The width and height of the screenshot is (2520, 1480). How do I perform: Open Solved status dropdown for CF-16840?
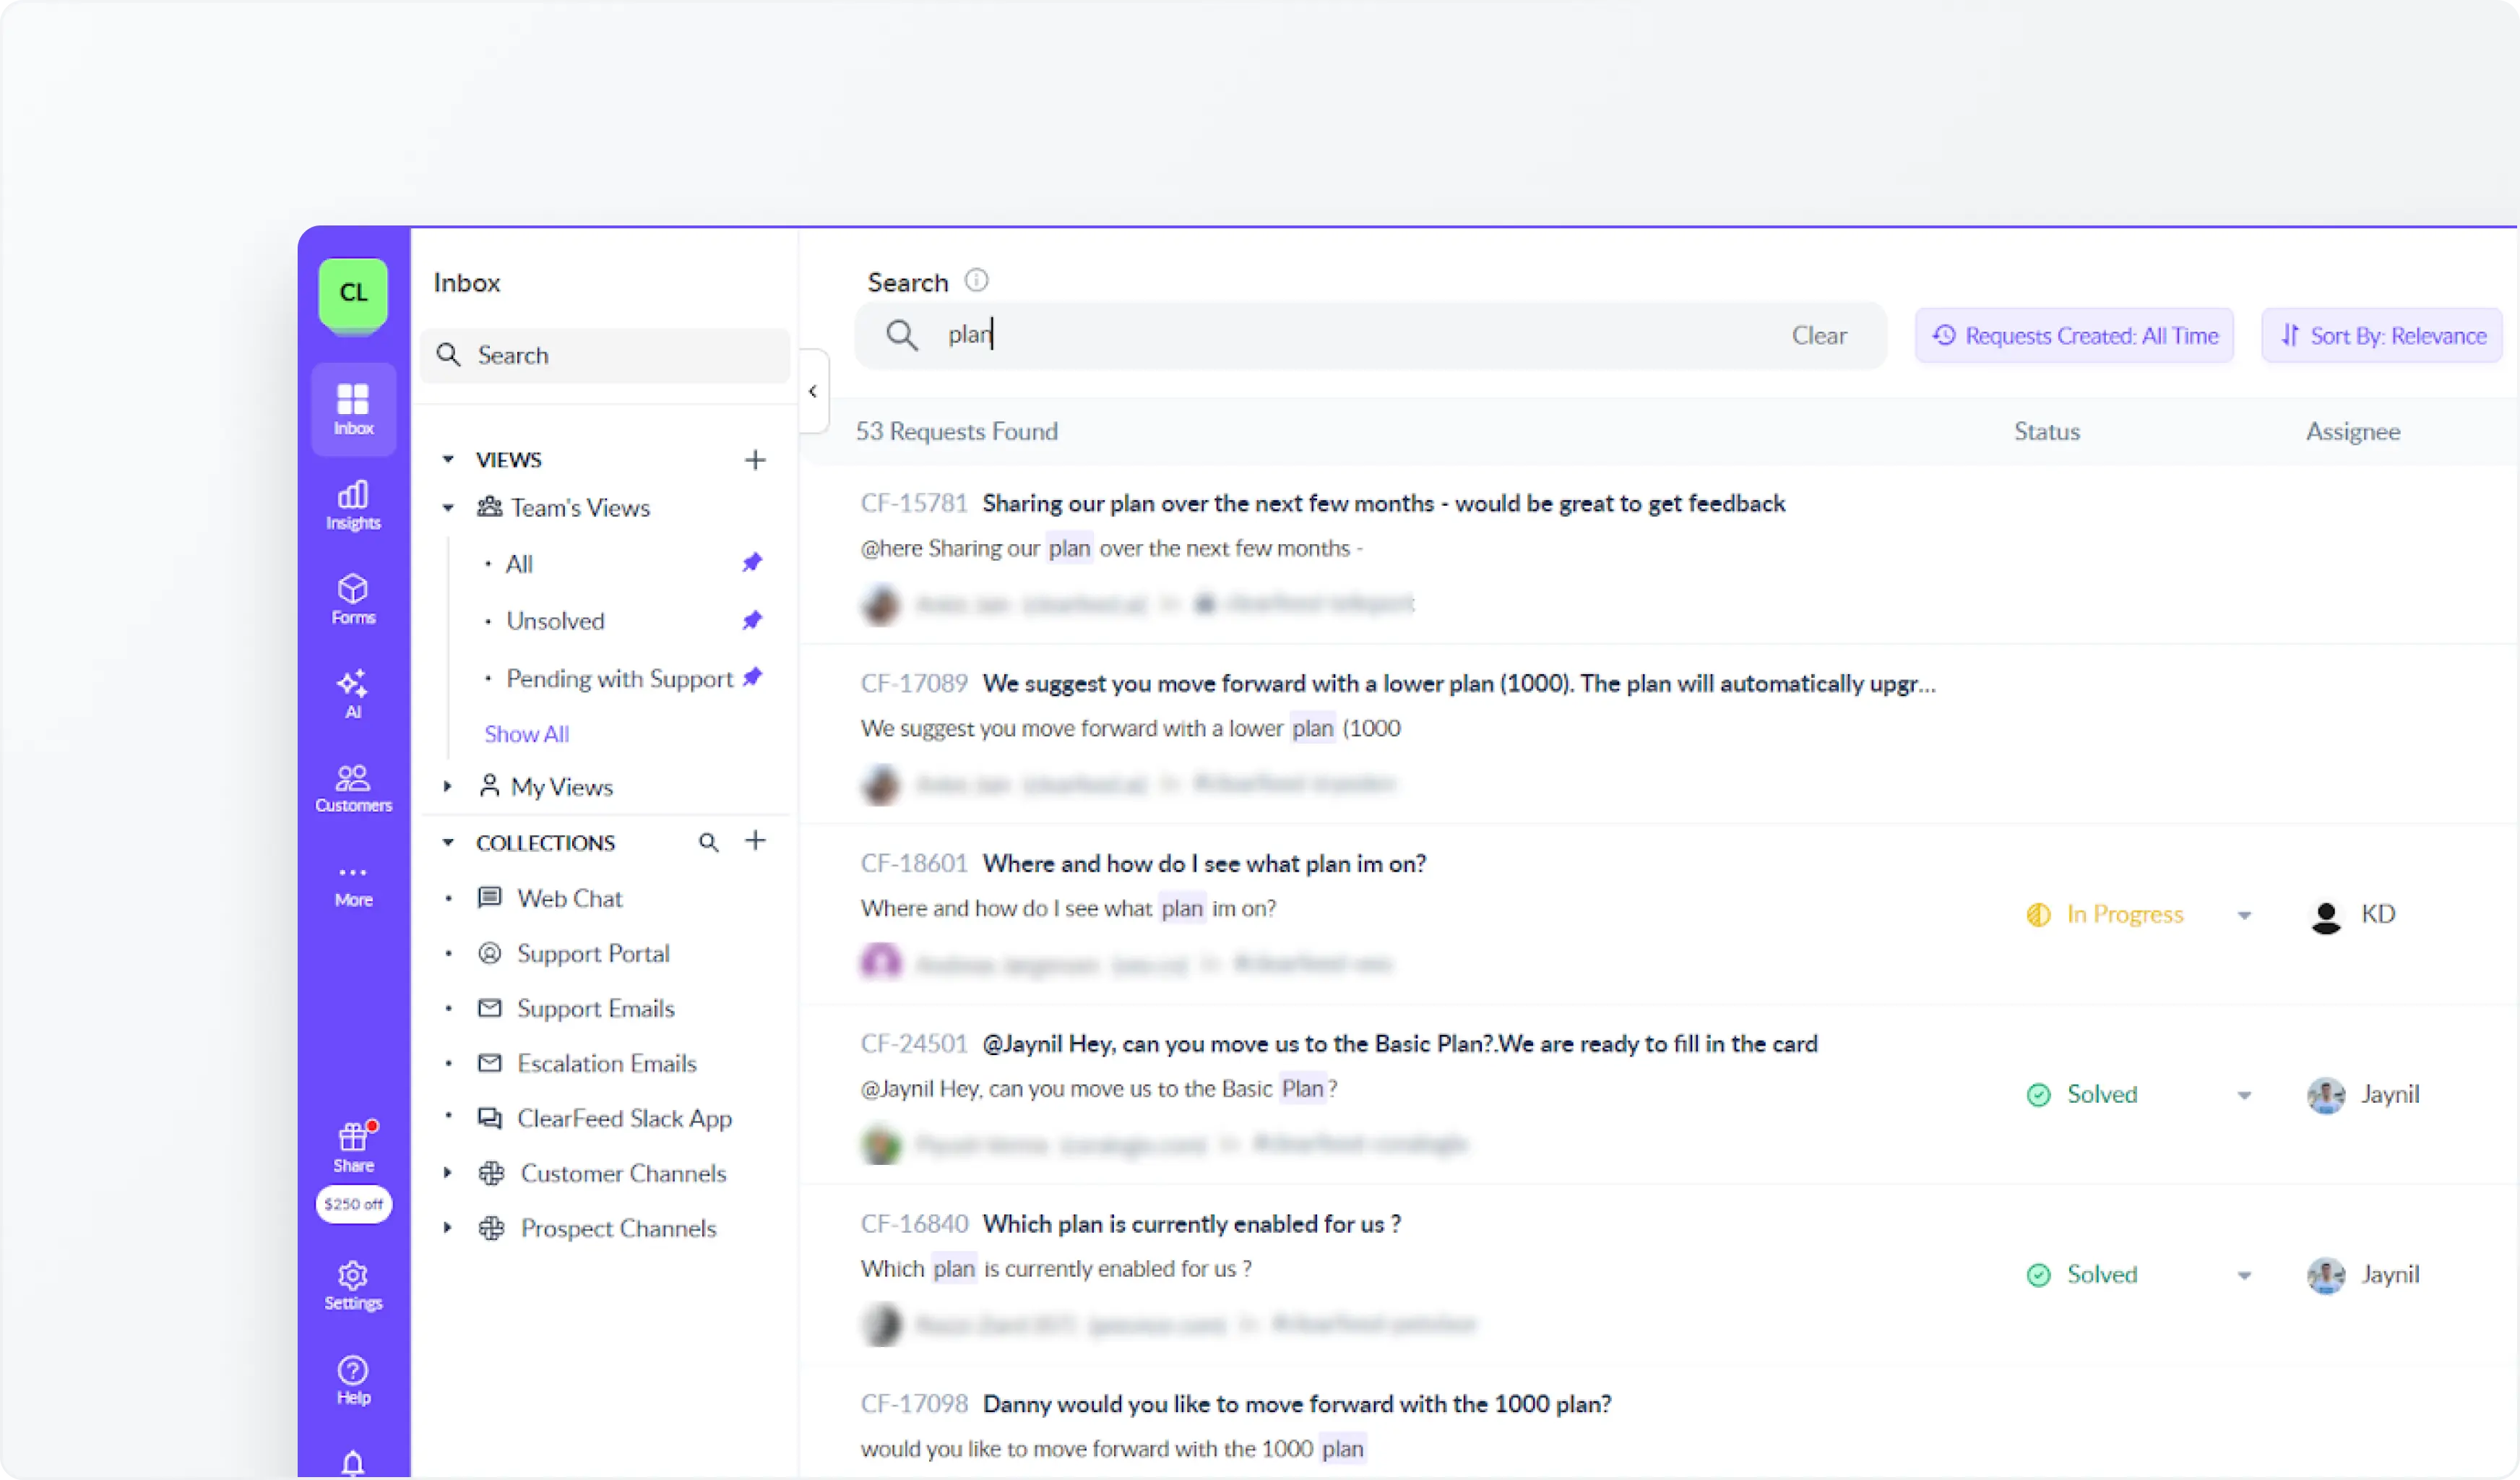pyautogui.click(x=2139, y=1275)
